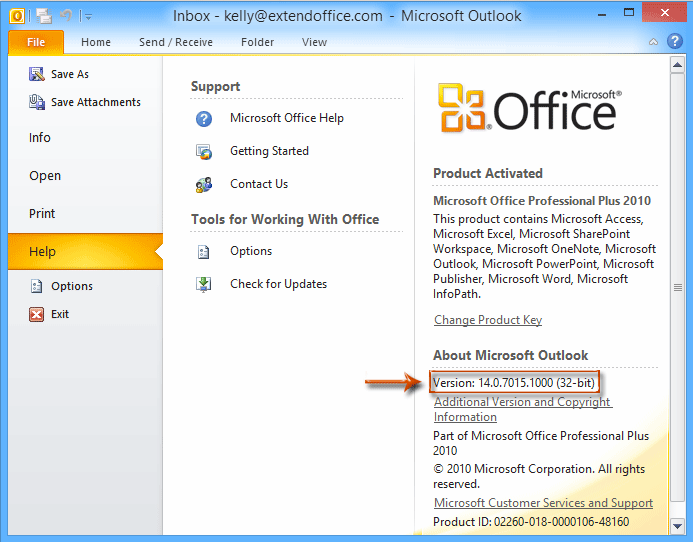
Task: Open Options under Tools for Working With Office
Action: (x=251, y=251)
